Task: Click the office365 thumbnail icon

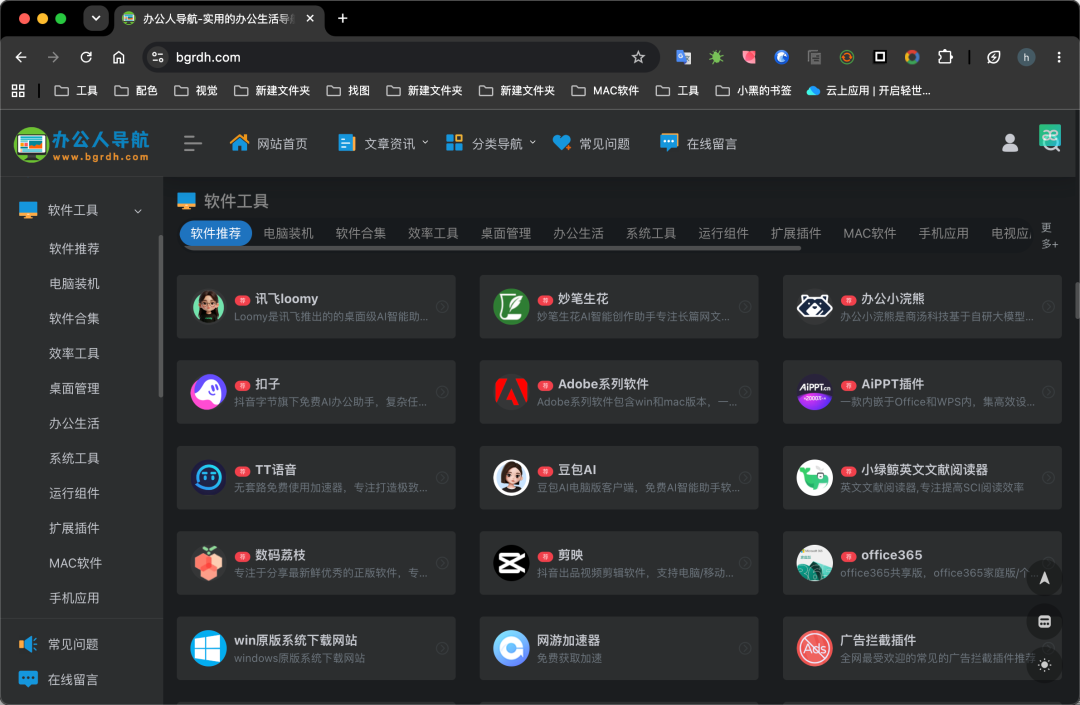Action: click(814, 562)
